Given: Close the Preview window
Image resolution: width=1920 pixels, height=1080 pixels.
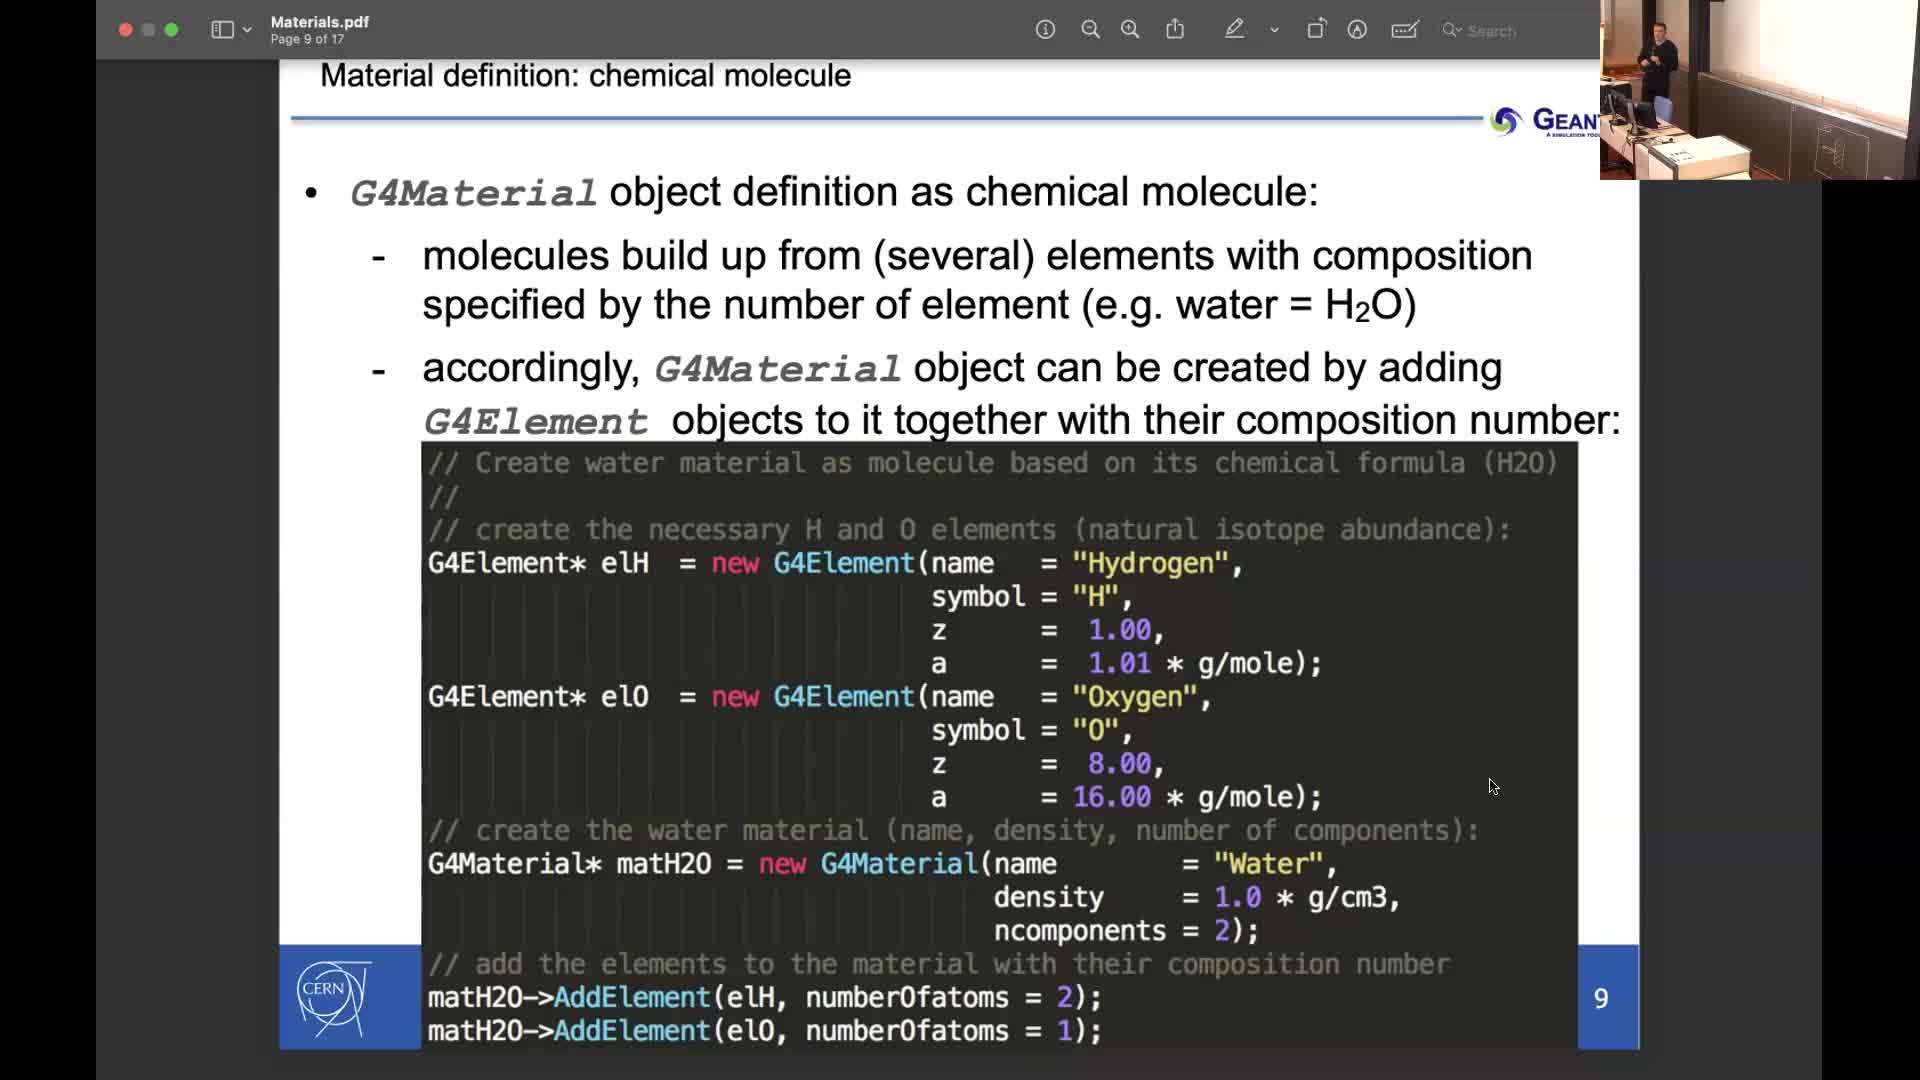Looking at the screenshot, I should click(x=125, y=30).
